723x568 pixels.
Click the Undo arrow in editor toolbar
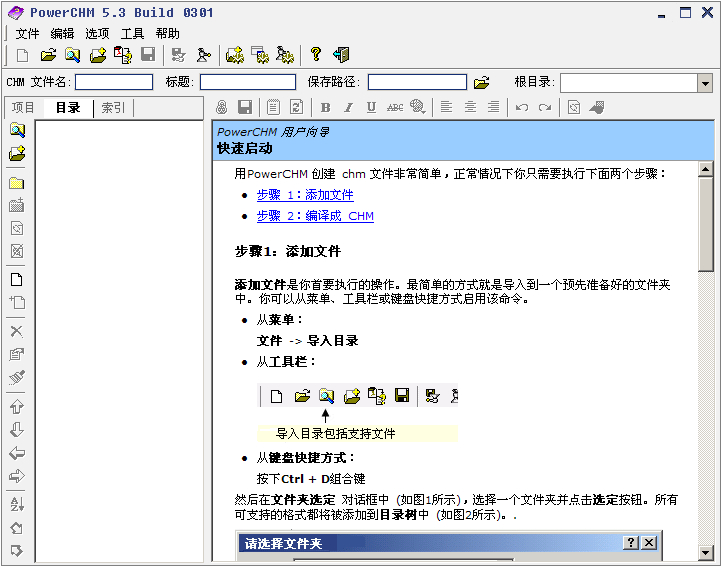[522, 108]
